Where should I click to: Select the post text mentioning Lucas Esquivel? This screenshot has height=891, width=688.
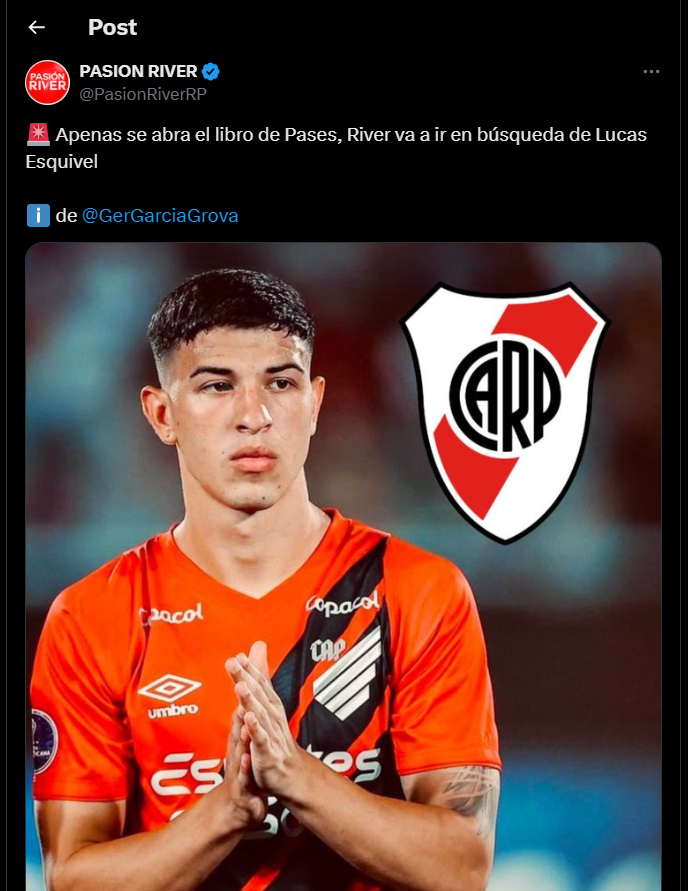[336, 148]
